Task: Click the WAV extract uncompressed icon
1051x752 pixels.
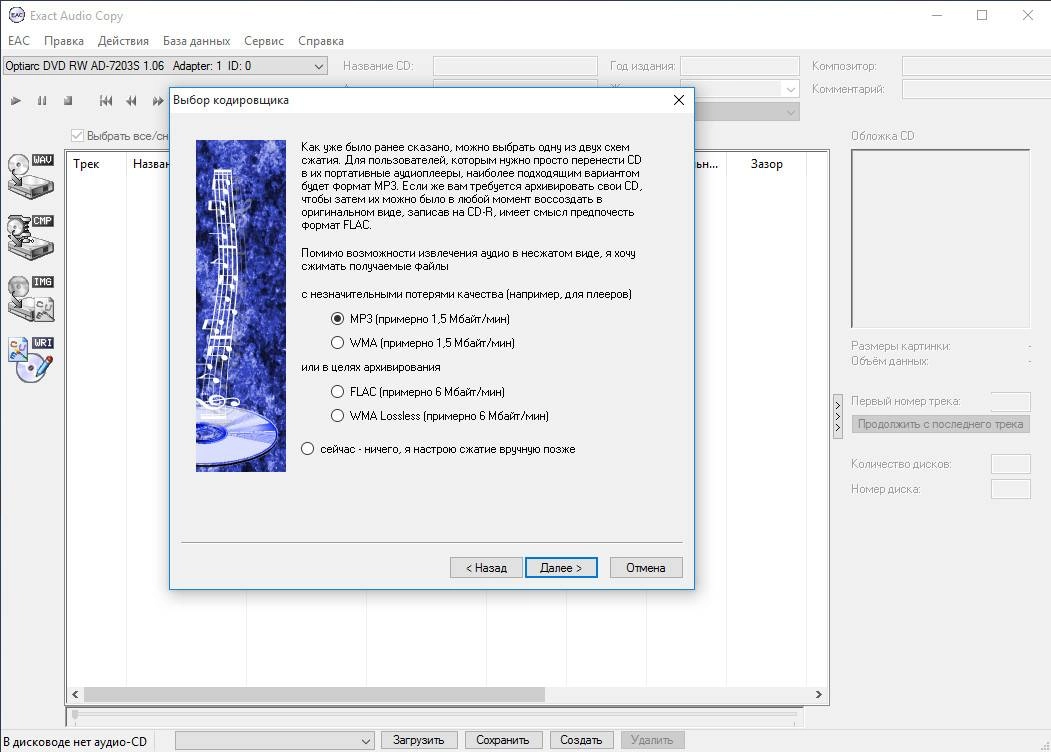Action: point(31,176)
